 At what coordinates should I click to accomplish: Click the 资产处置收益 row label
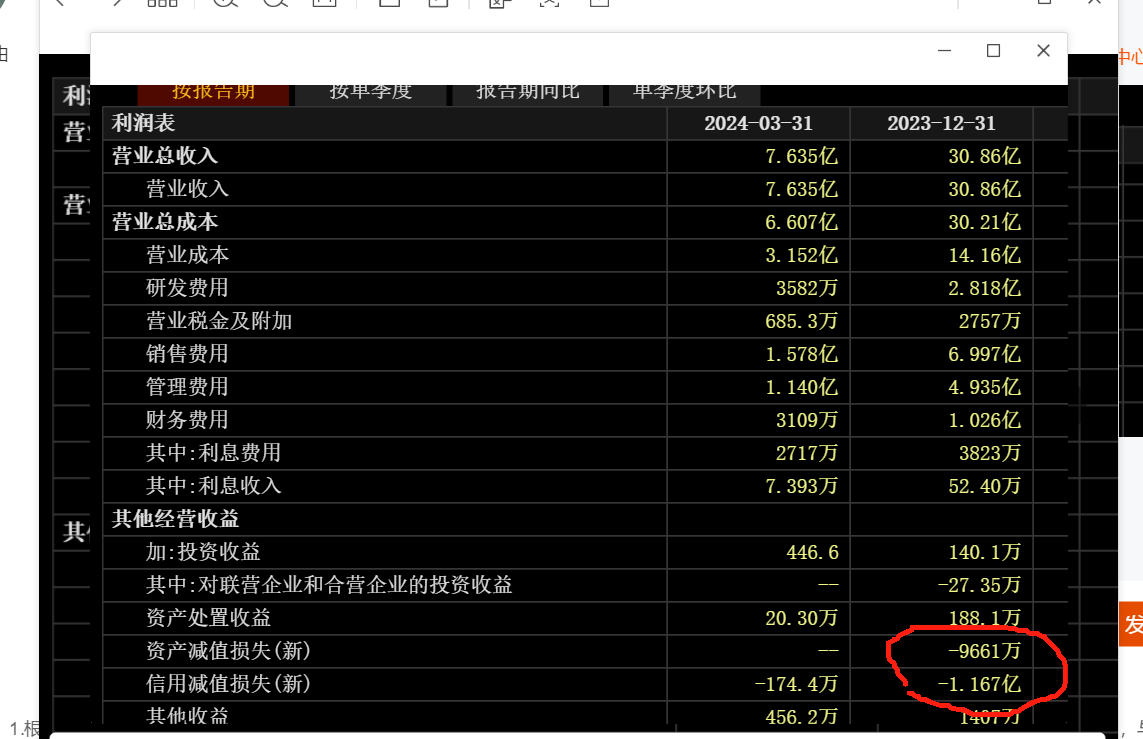point(208,618)
